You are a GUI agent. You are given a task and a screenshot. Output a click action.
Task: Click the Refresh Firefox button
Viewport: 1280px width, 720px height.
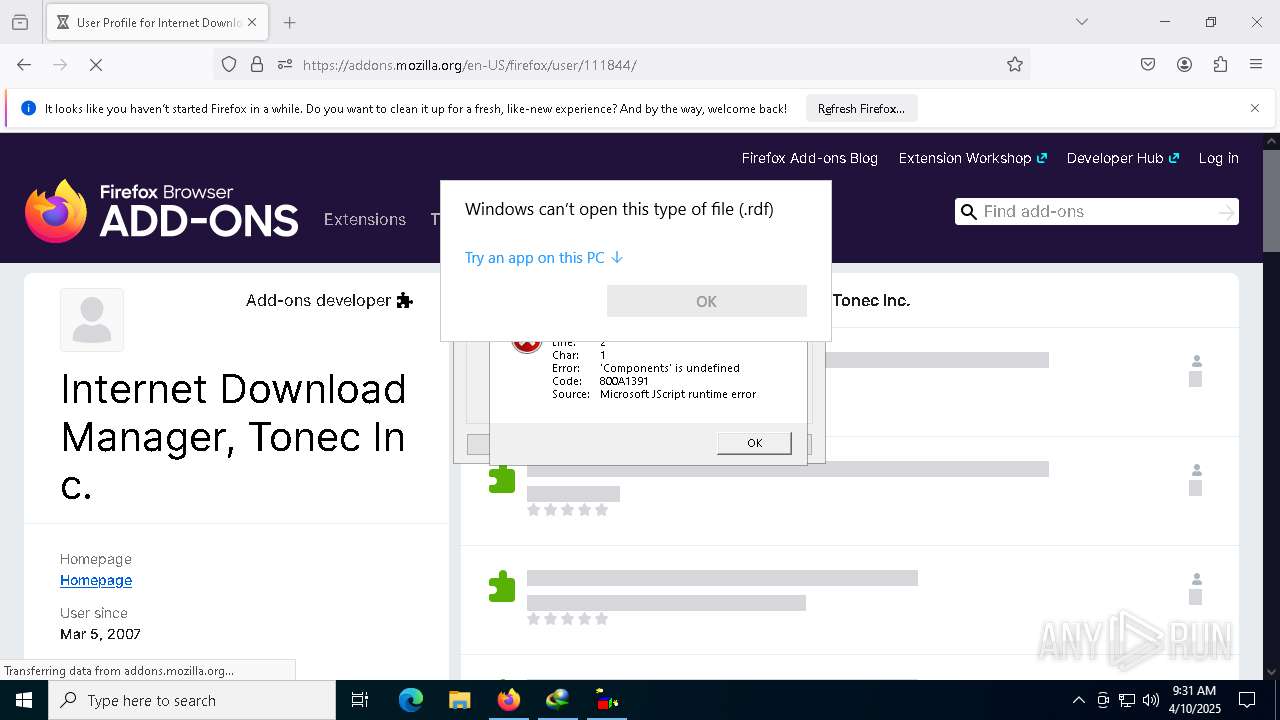pyautogui.click(x=861, y=109)
